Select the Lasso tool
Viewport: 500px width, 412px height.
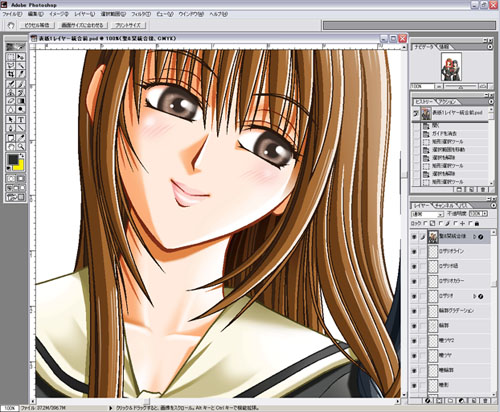click(x=11, y=65)
